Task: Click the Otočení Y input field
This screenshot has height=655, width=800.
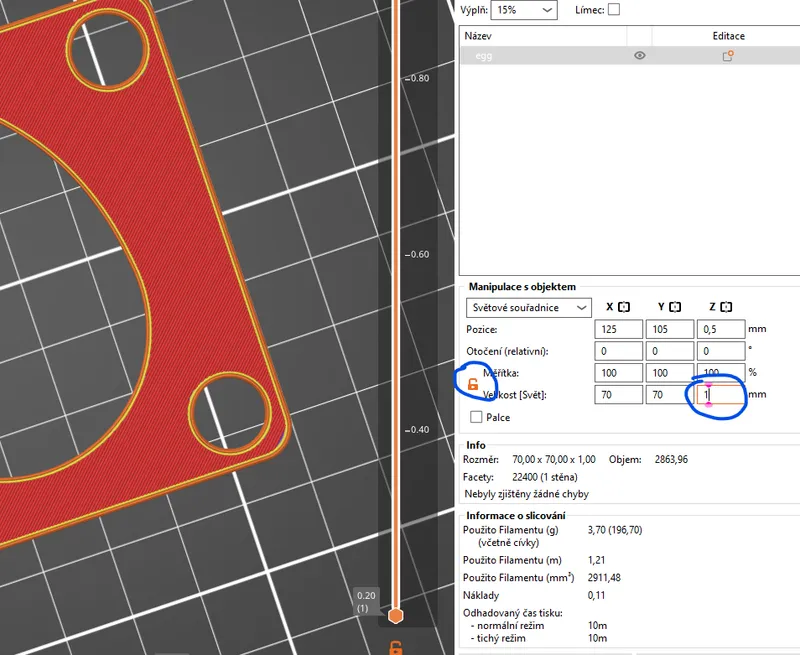Action: click(670, 351)
